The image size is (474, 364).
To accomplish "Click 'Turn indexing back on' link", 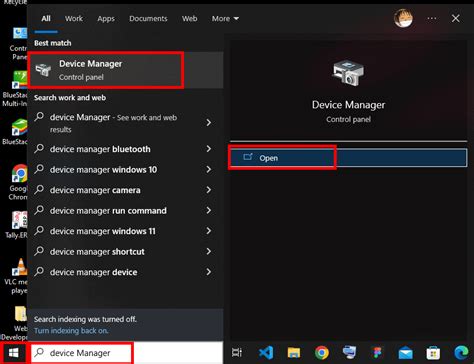I will 71,331.
